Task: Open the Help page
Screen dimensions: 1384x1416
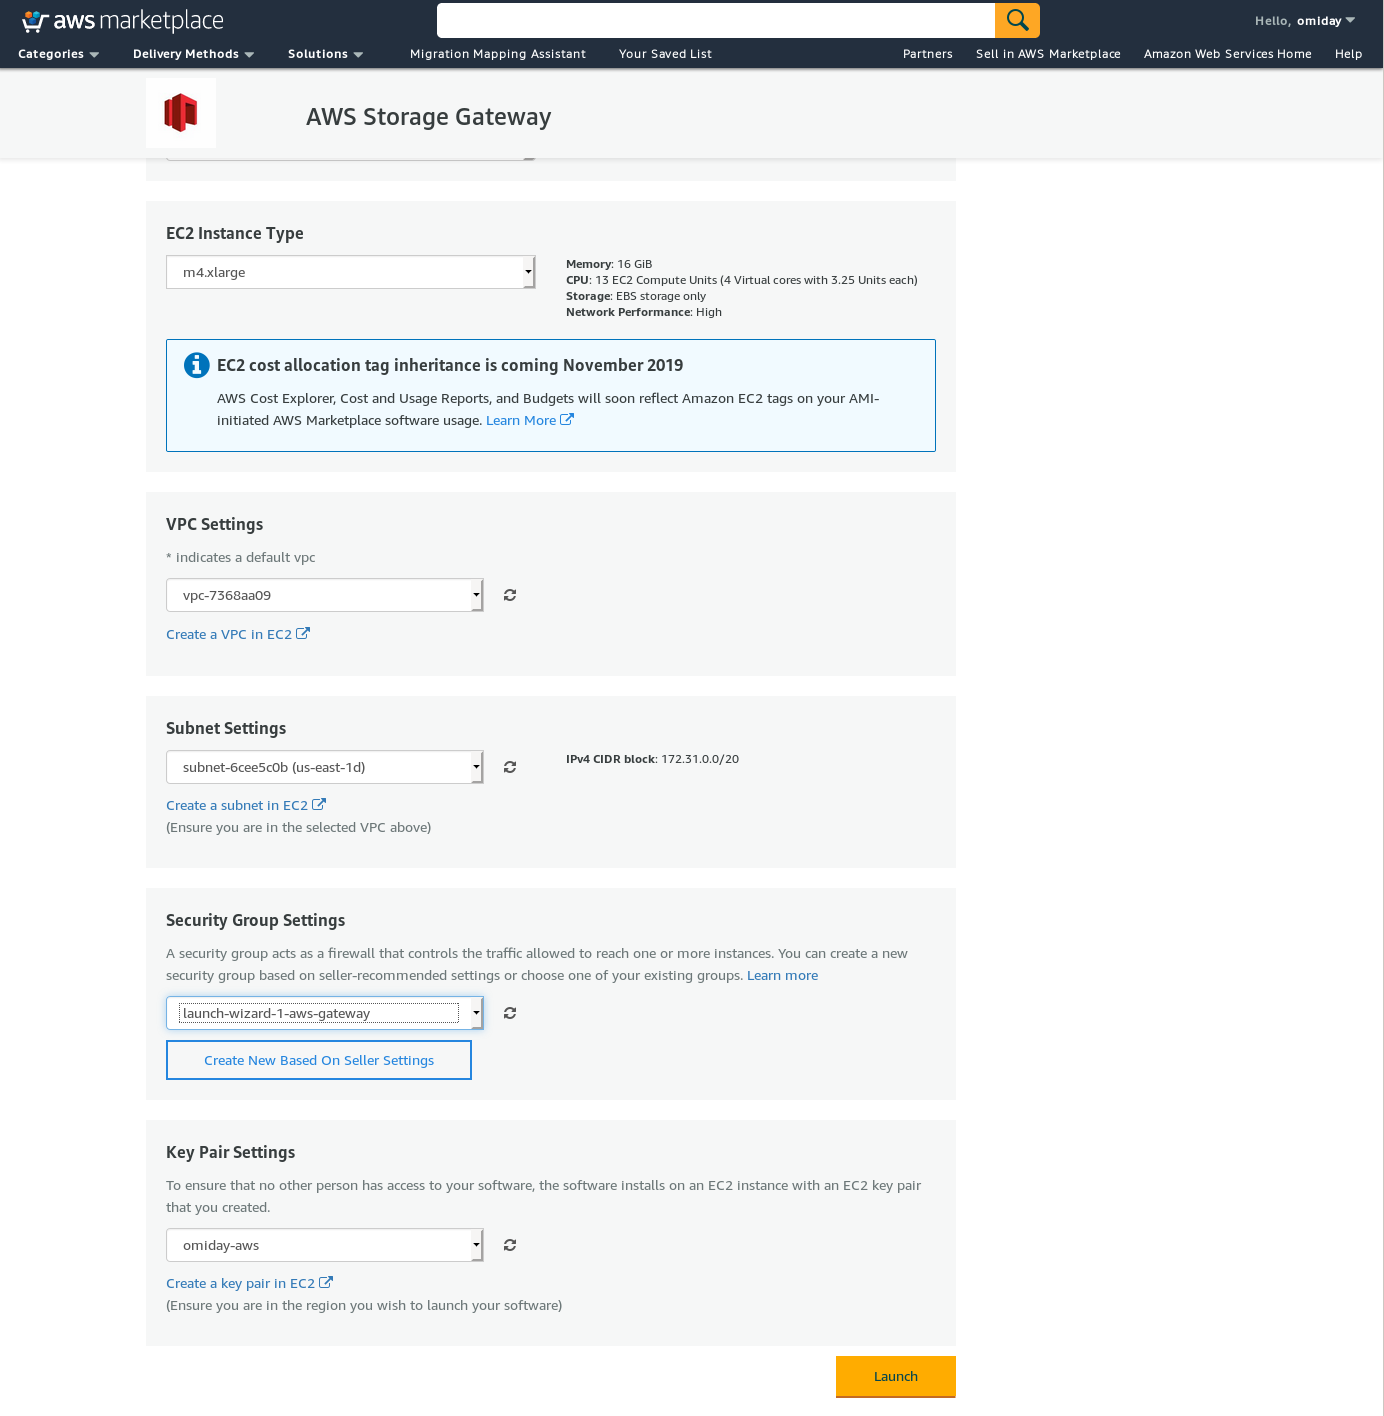Action: [x=1348, y=54]
